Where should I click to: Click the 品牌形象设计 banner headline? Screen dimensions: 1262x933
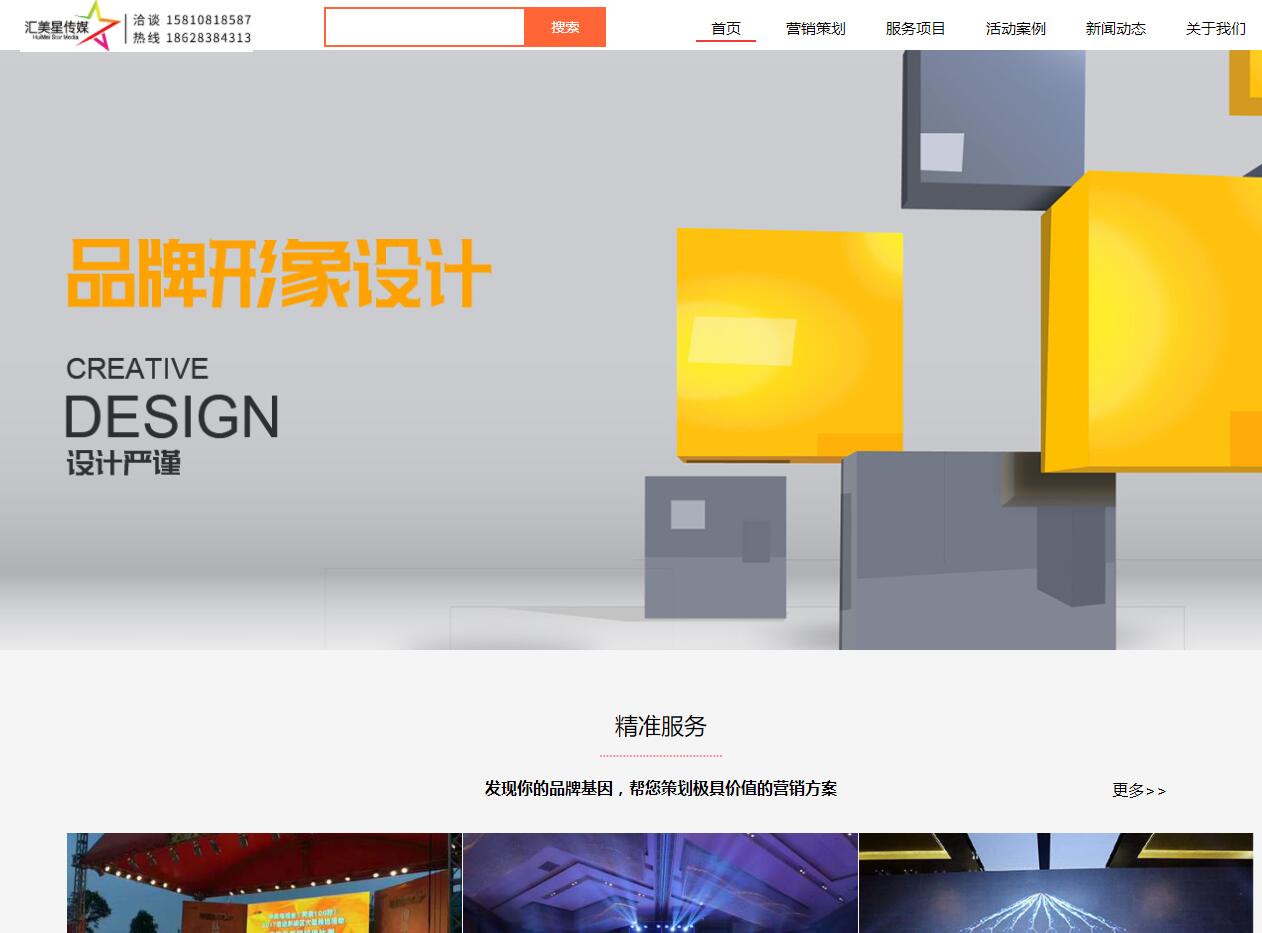point(278,273)
